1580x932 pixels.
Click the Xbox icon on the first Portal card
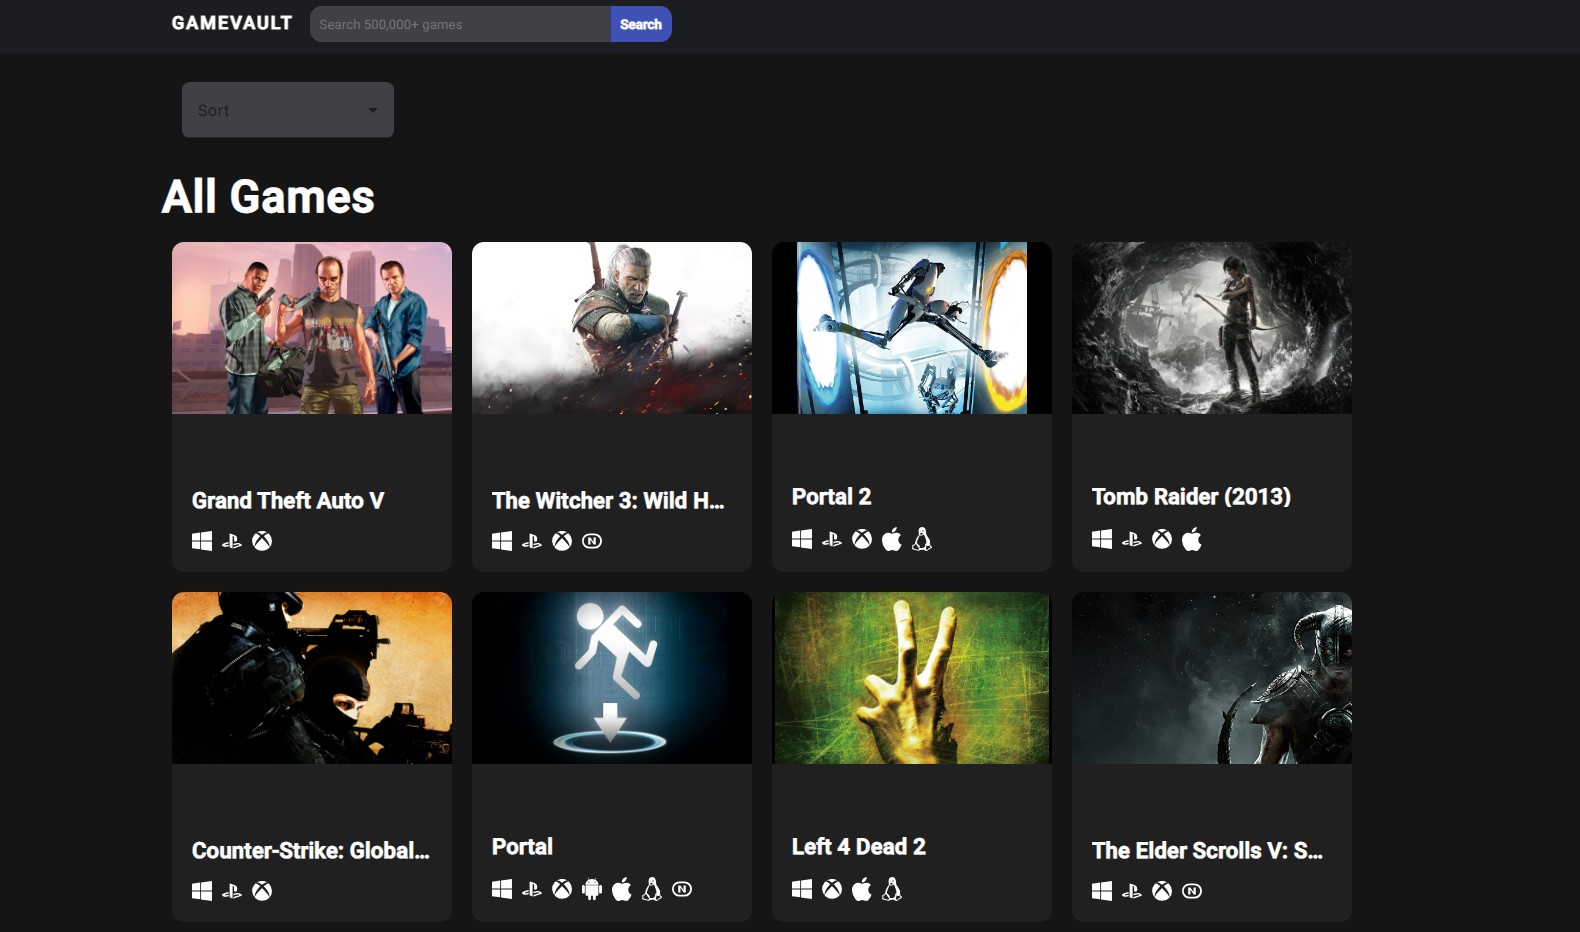click(x=562, y=889)
